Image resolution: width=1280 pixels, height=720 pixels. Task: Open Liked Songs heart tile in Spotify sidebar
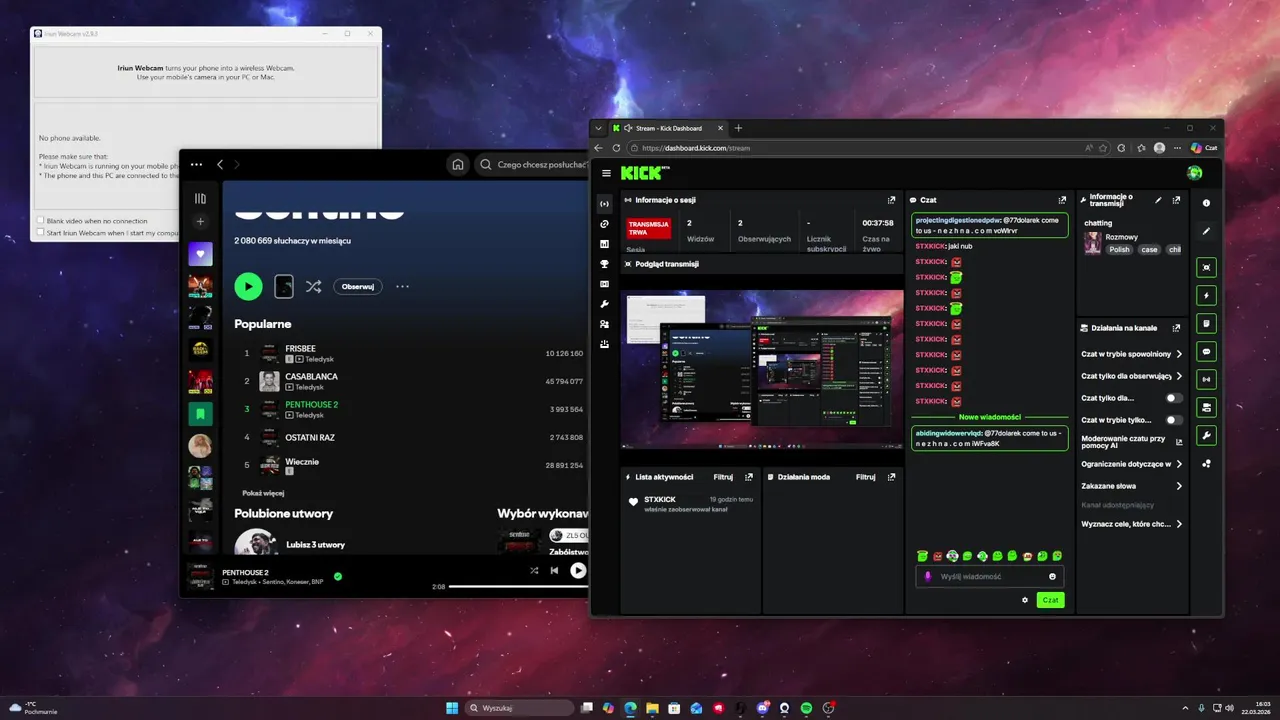[x=200, y=254]
